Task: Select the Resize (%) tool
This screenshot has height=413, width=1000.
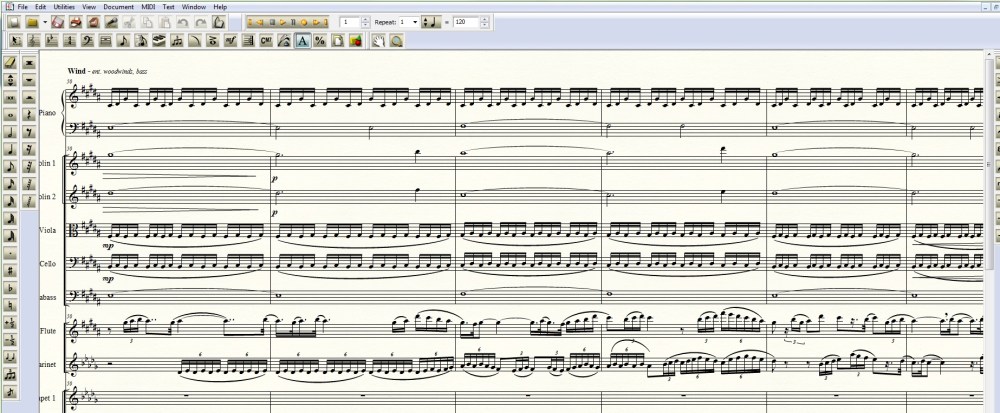Action: 320,40
